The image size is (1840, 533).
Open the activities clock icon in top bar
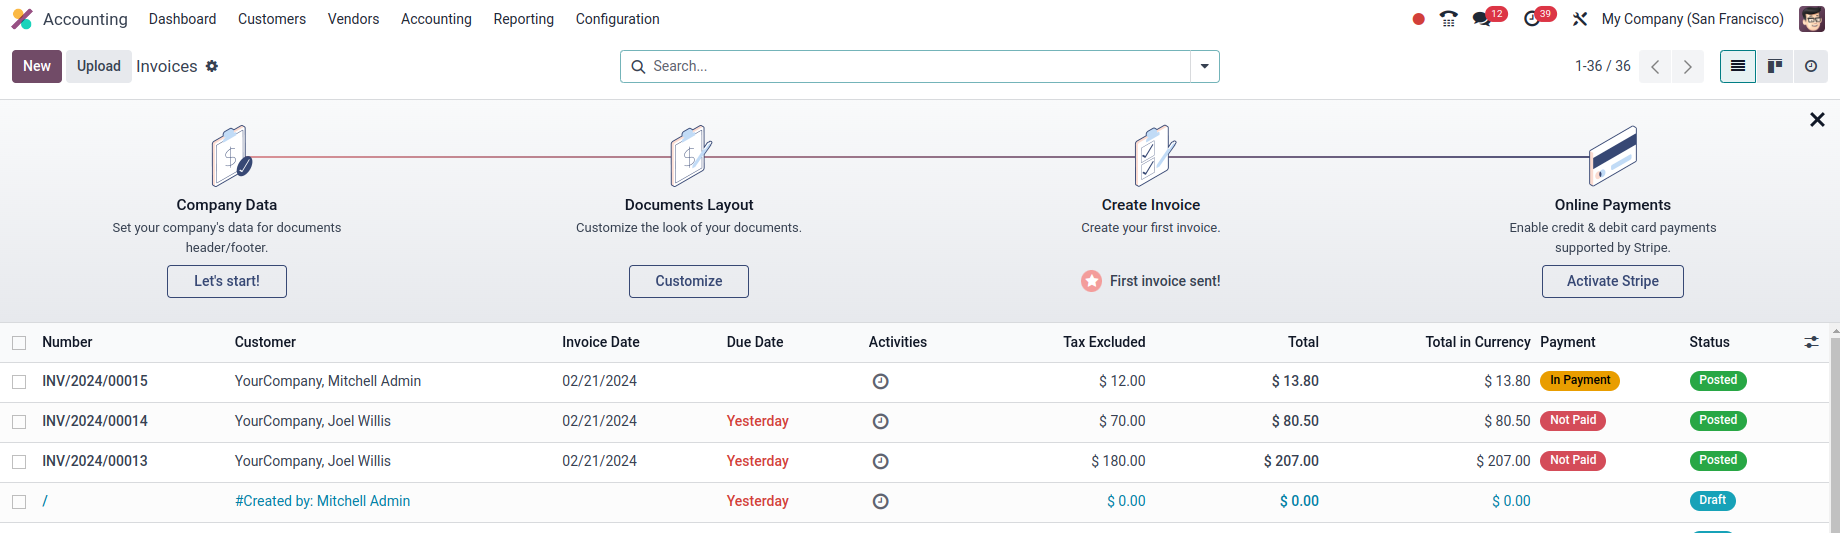1531,19
